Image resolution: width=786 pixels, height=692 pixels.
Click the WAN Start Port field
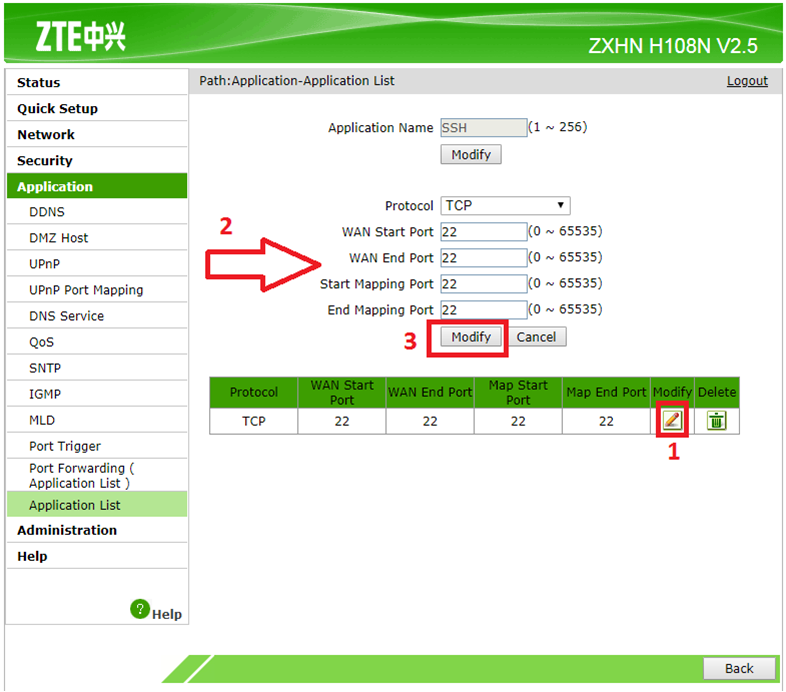[x=483, y=232]
